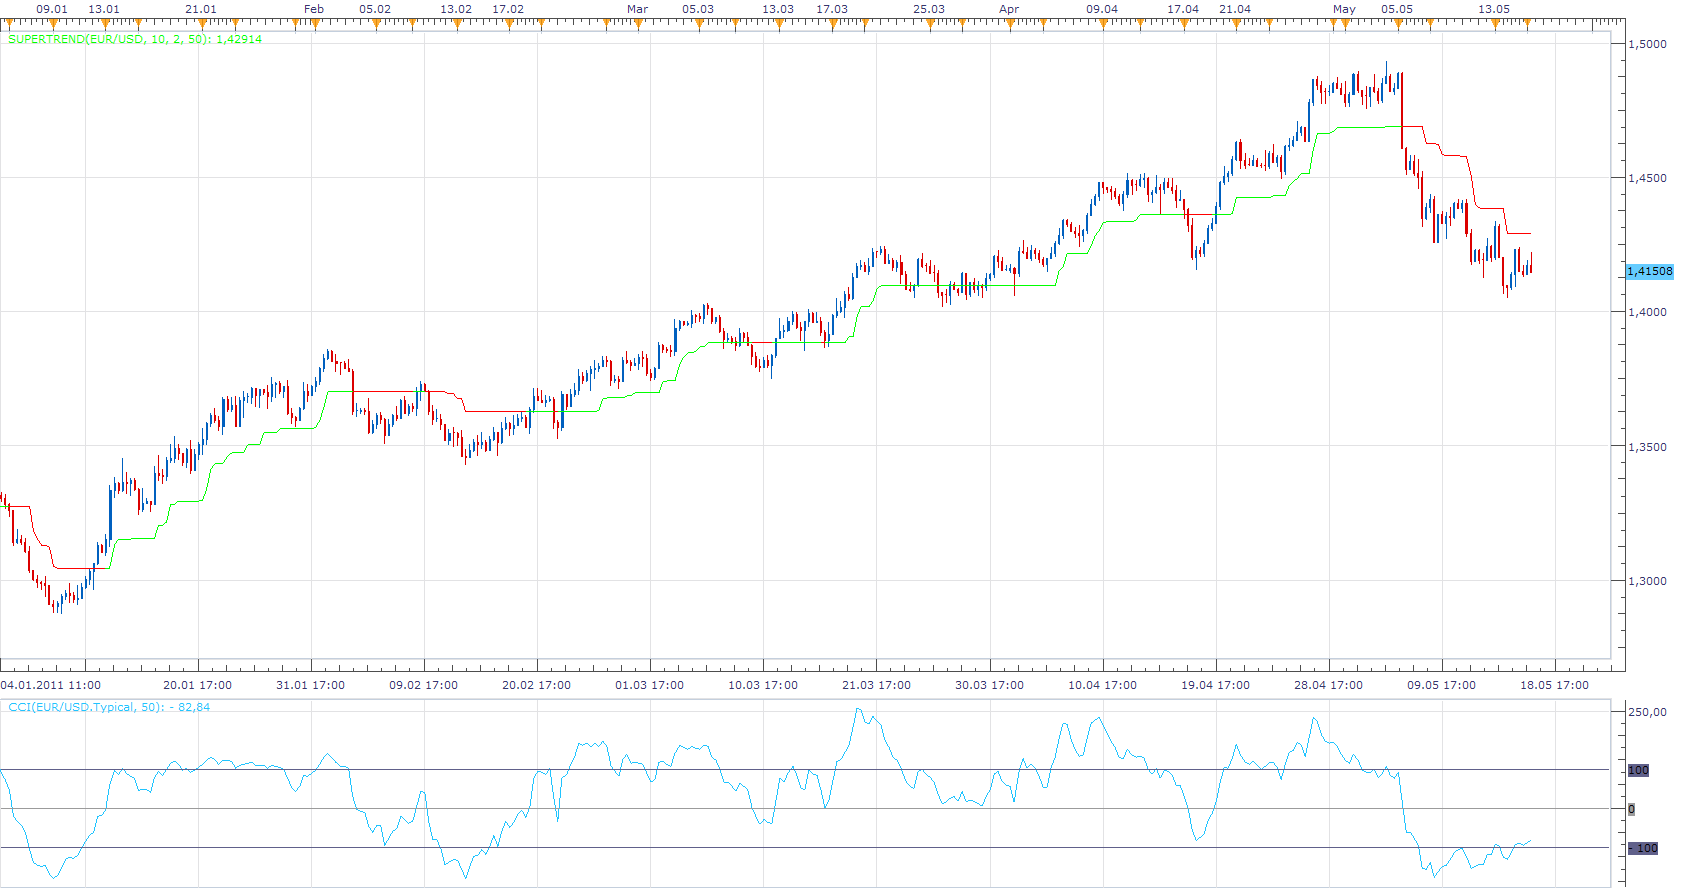Click the bottom time label 10.04 17:00
This screenshot has height=888, width=1682.
(x=1103, y=685)
